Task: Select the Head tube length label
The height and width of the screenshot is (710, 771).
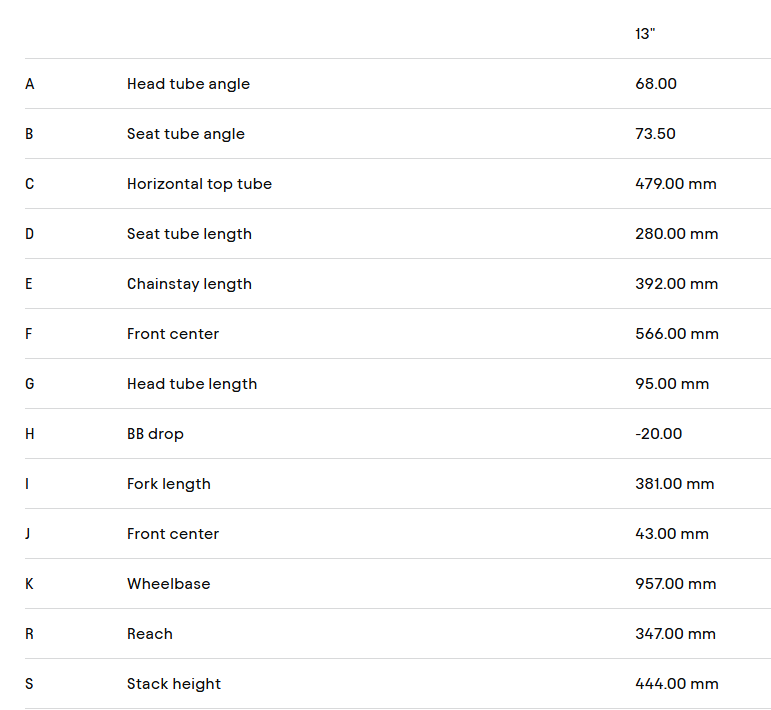Action: pyautogui.click(x=192, y=384)
